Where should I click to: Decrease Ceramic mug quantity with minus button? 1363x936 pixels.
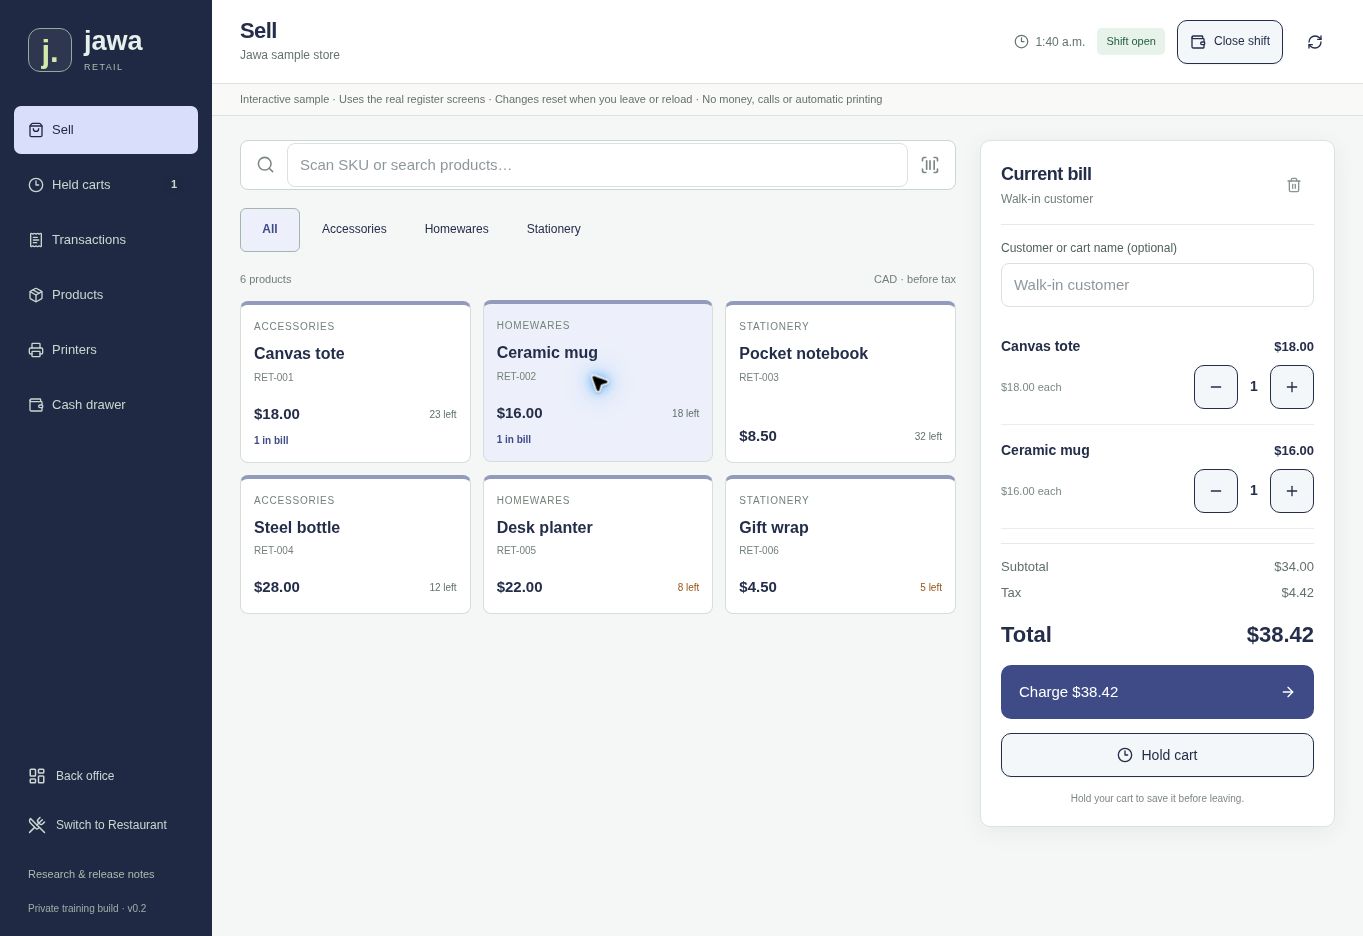pos(1216,491)
